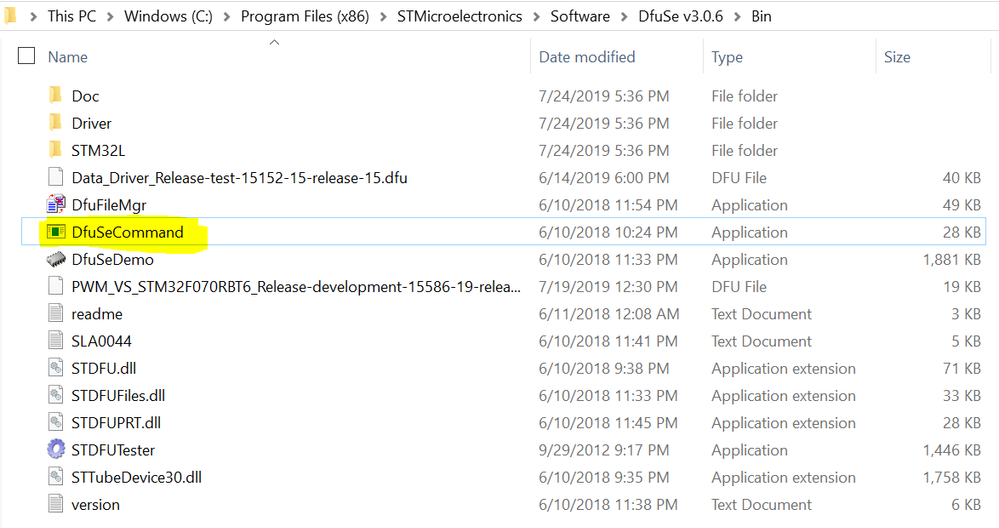
Task: Expand the breadcrumb chevron after STMicroelectronics
Action: [x=536, y=17]
